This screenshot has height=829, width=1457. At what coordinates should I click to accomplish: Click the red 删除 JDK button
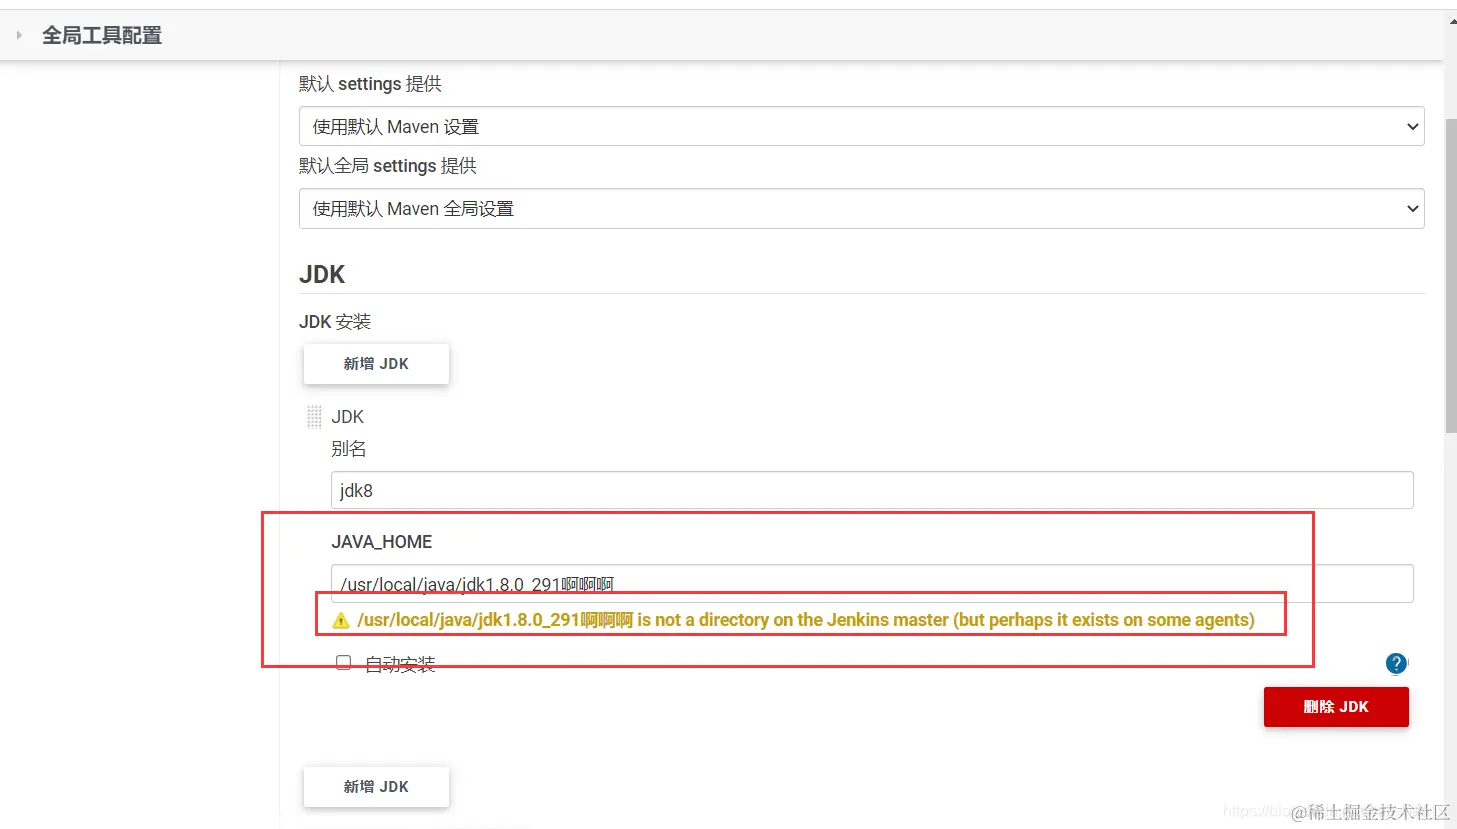coord(1336,707)
